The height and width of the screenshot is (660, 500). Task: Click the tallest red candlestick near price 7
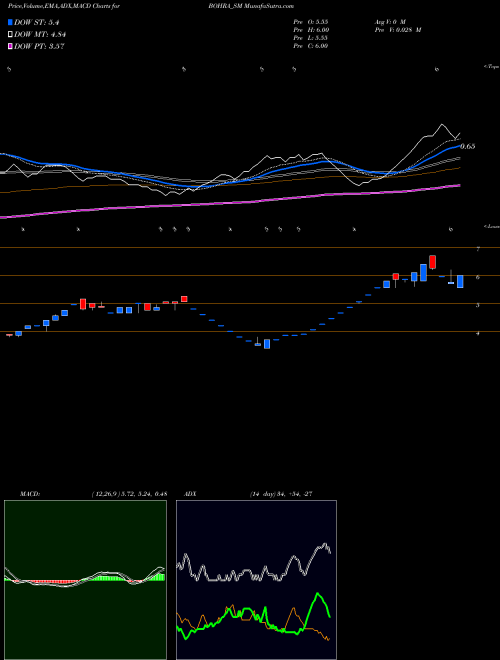pyautogui.click(x=432, y=262)
